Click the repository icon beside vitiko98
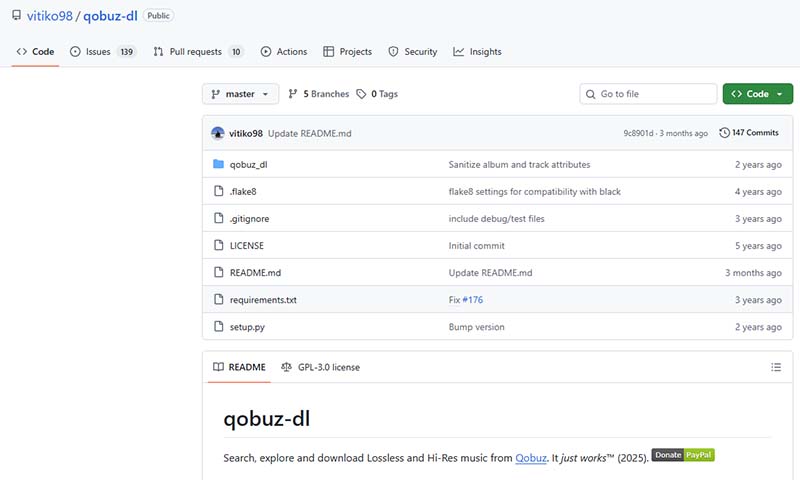This screenshot has height=480, width=800. tap(16, 16)
